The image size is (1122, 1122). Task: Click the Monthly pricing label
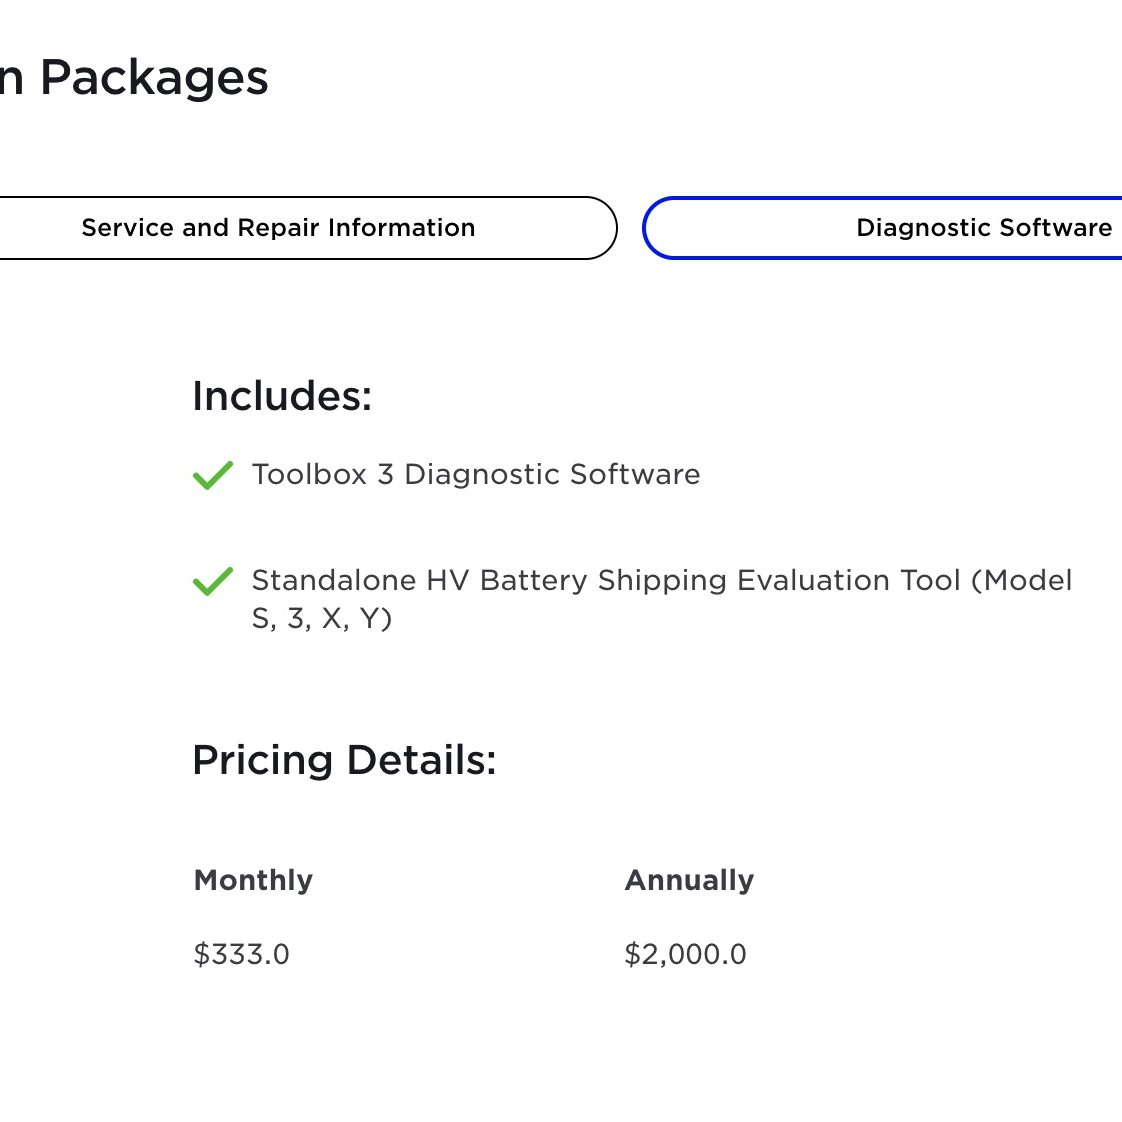(253, 880)
